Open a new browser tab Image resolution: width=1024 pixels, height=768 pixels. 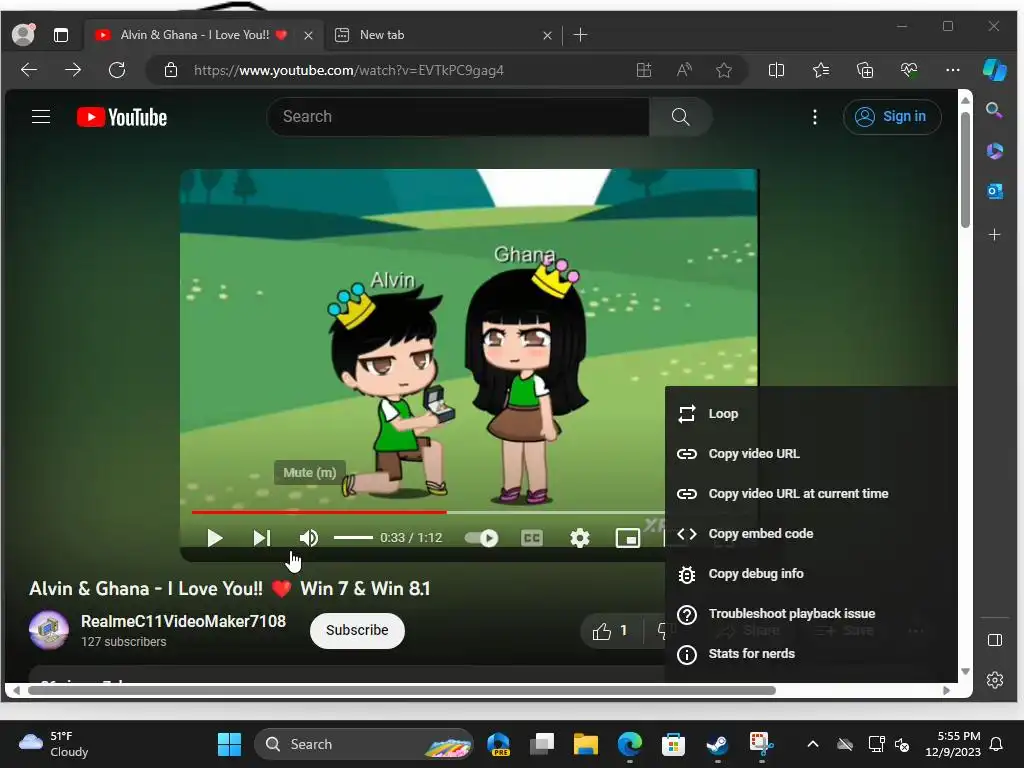point(580,35)
